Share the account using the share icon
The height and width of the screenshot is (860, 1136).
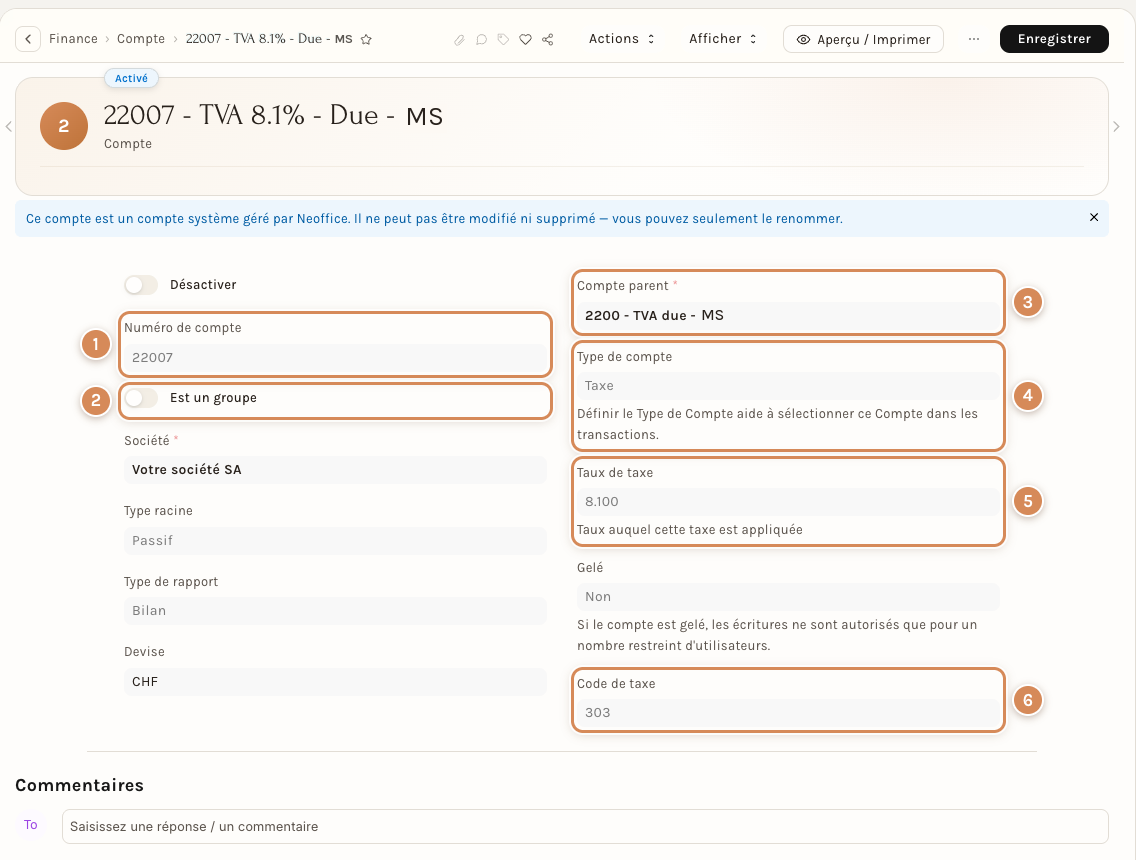point(548,40)
